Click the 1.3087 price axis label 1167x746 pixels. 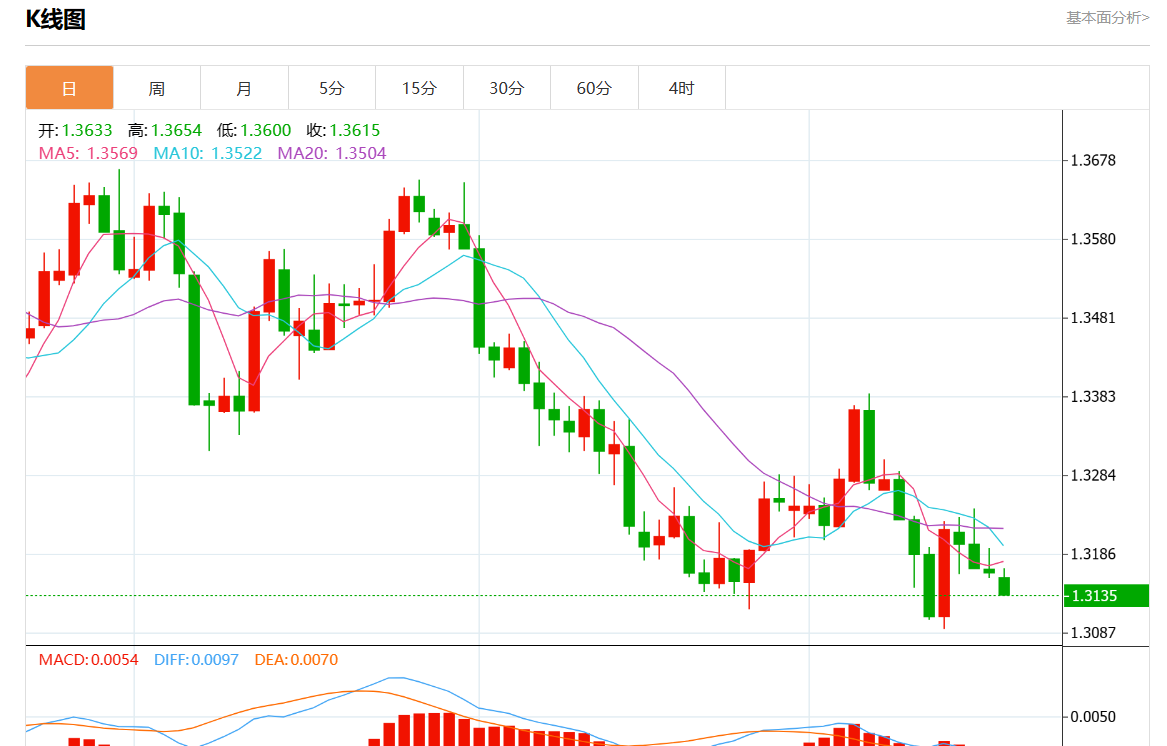click(x=1093, y=633)
